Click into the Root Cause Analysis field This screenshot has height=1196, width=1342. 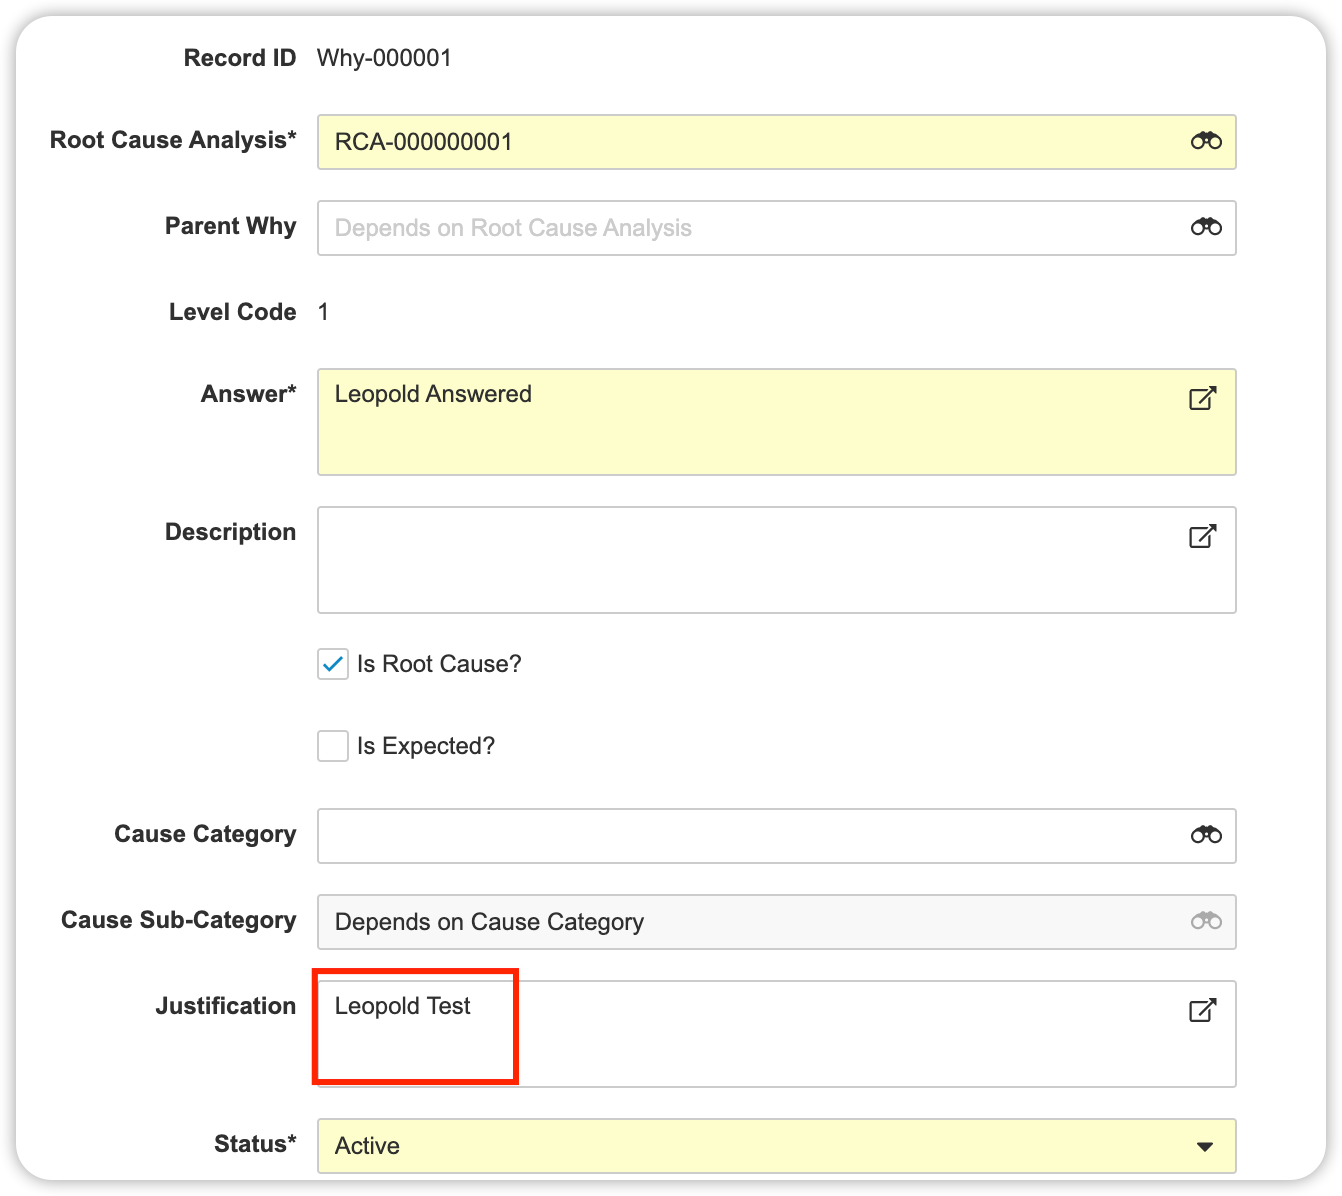pyautogui.click(x=750, y=142)
